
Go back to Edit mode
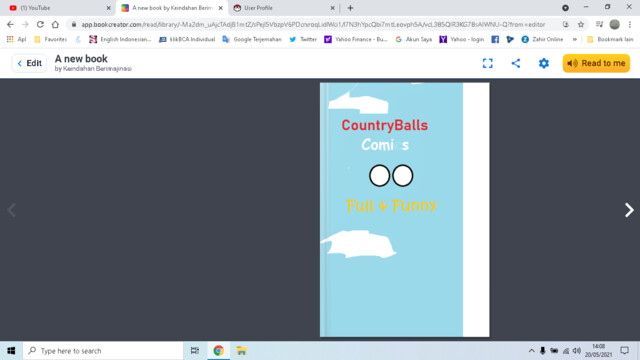[29, 63]
